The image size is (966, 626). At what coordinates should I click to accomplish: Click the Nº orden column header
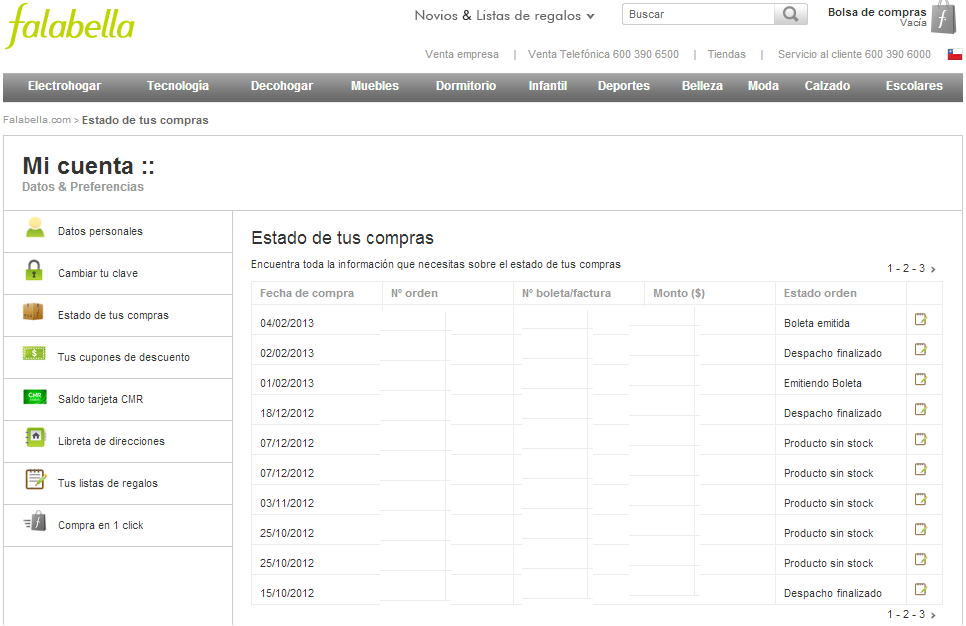(x=414, y=293)
